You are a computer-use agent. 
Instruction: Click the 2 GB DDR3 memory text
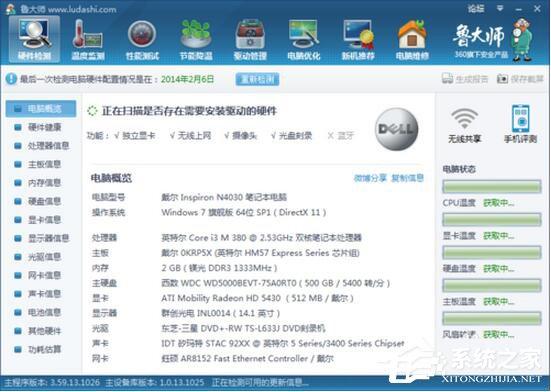219,268
